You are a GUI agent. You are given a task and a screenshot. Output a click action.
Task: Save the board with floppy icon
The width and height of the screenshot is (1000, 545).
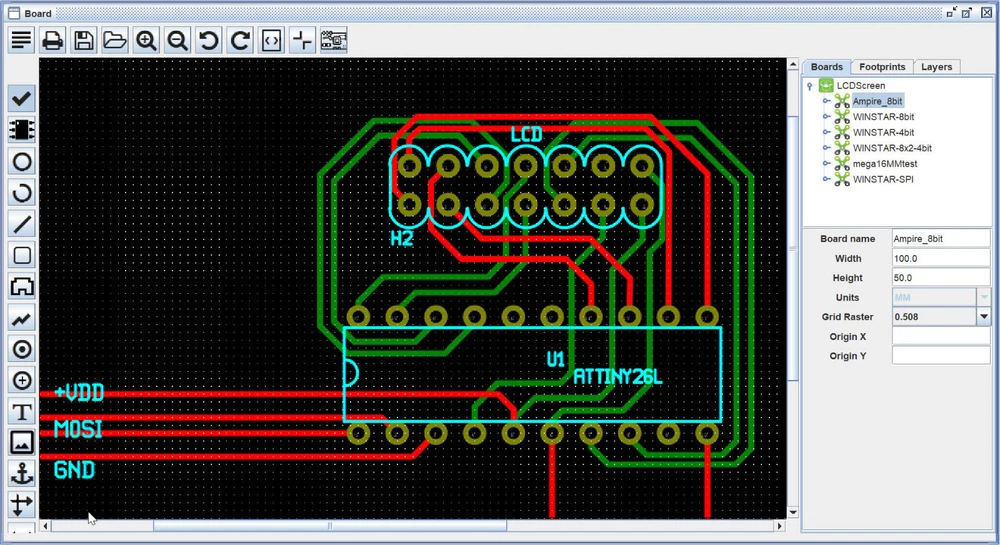point(84,41)
